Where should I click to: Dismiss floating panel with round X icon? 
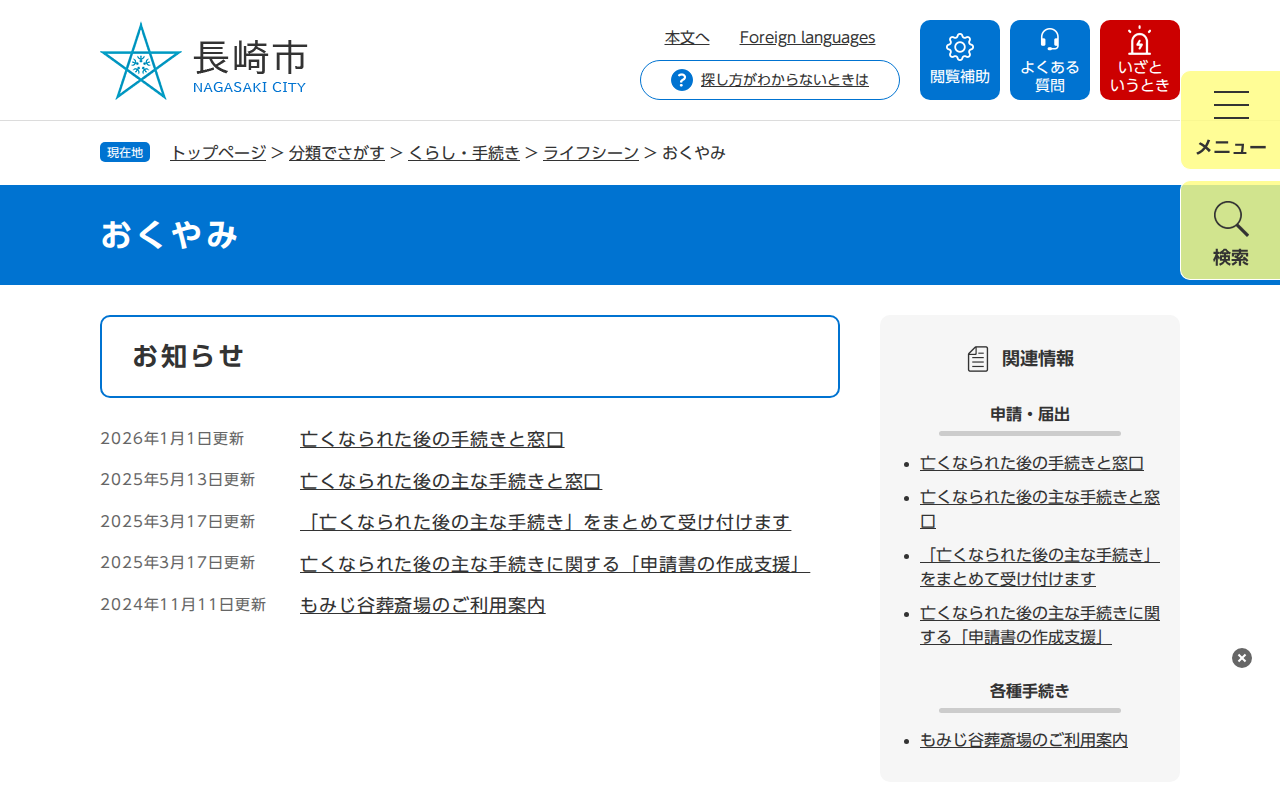click(1242, 658)
